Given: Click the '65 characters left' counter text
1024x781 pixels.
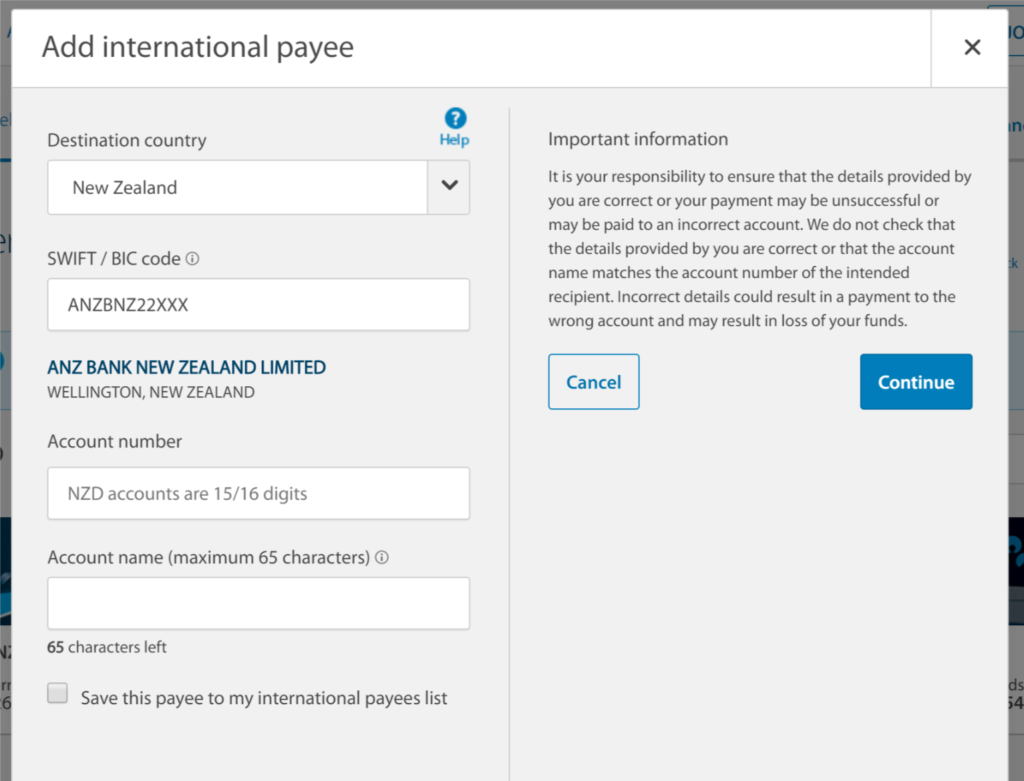Looking at the screenshot, I should 107,647.
